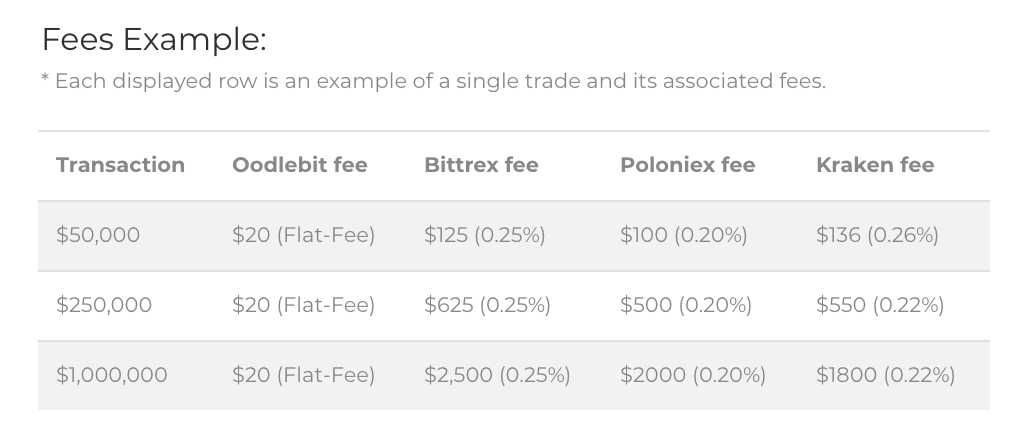Viewport: 1032px width, 434px height.
Task: Select the Poloniex fee column header
Action: point(687,165)
